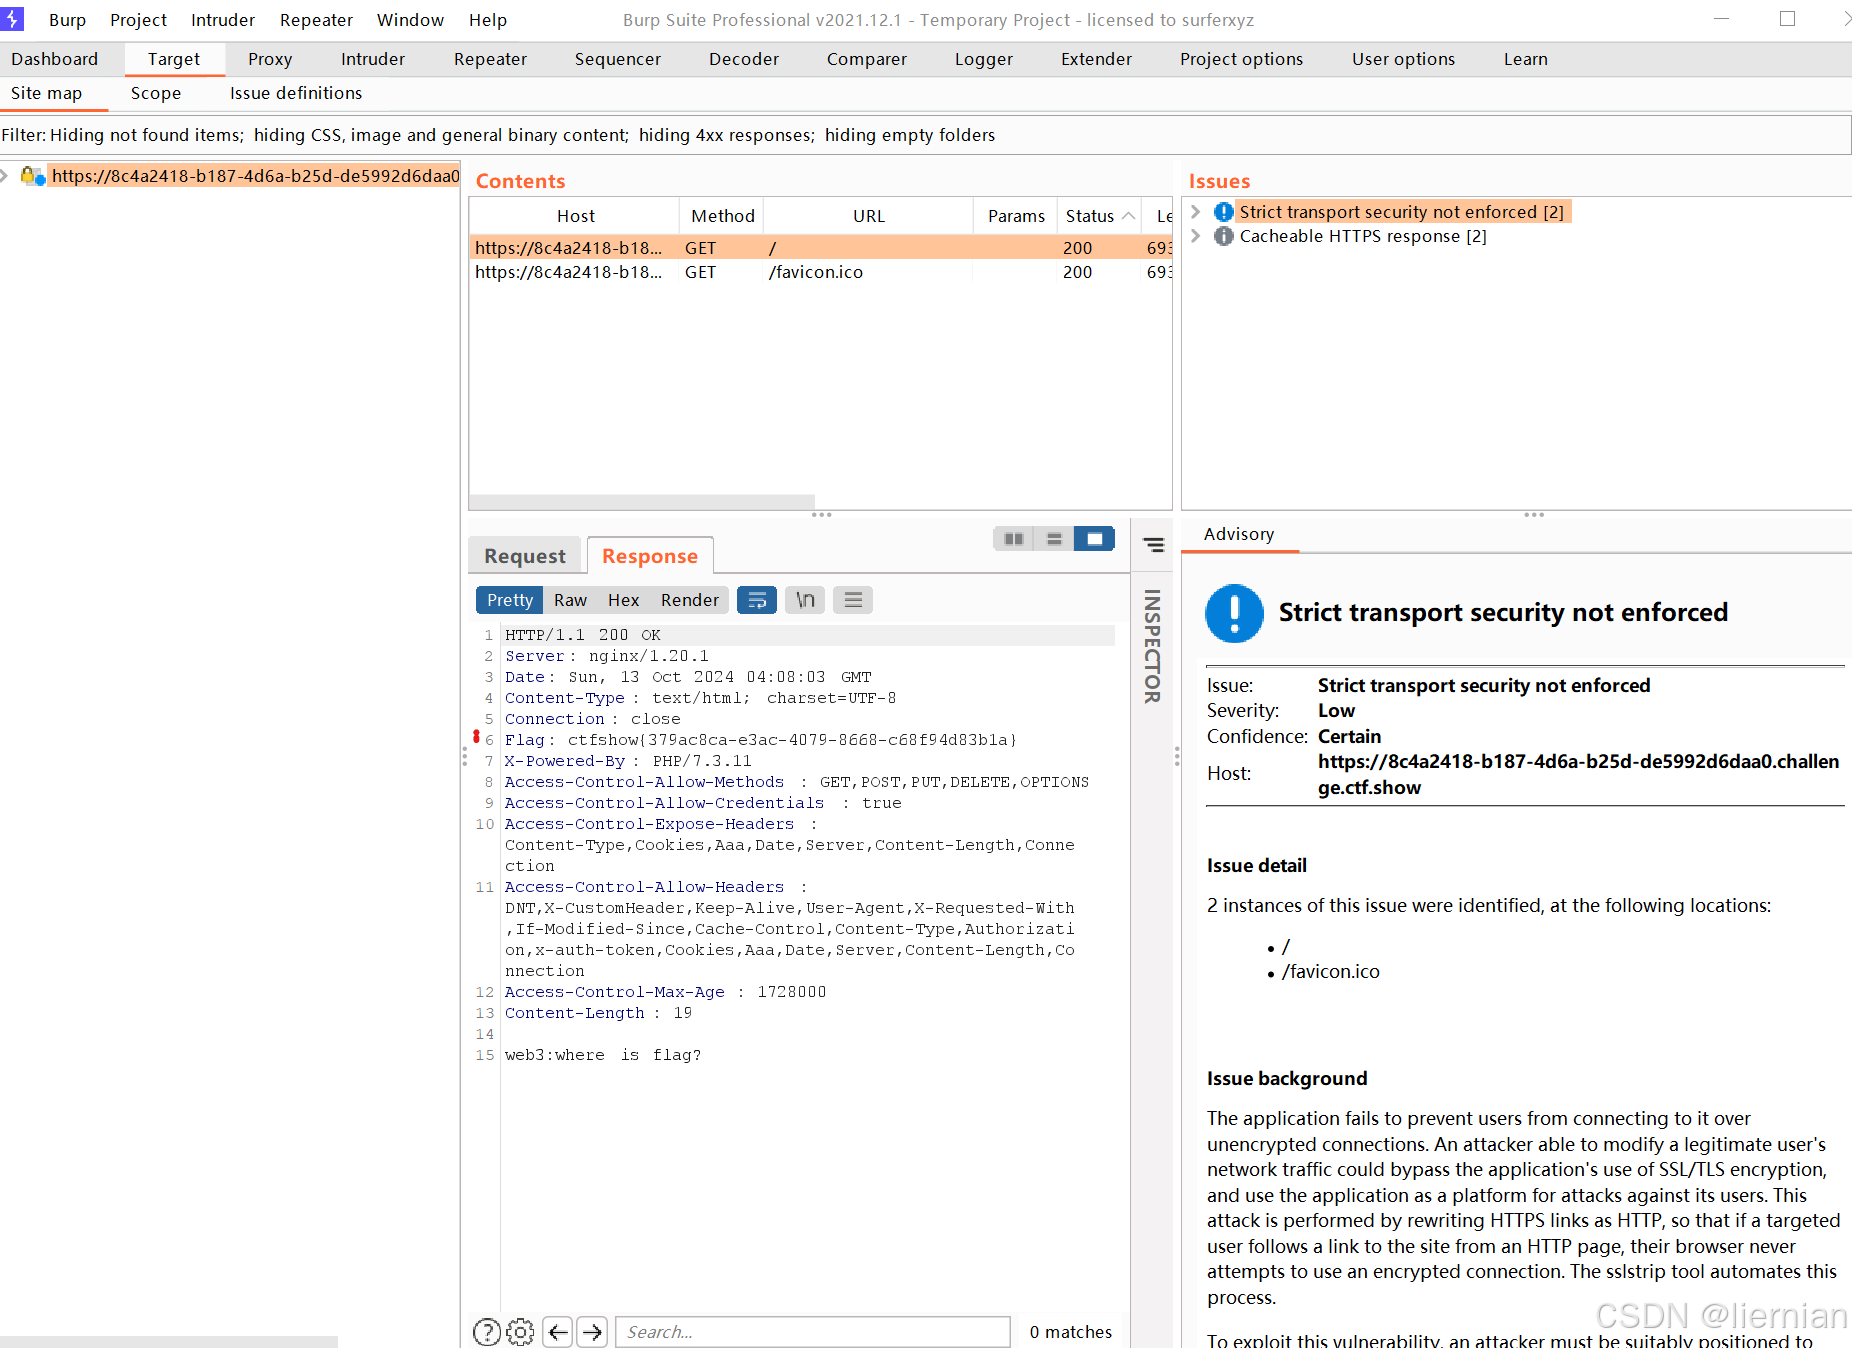Select the GET / row in Contents
The width and height of the screenshot is (1852, 1348).
point(820,248)
